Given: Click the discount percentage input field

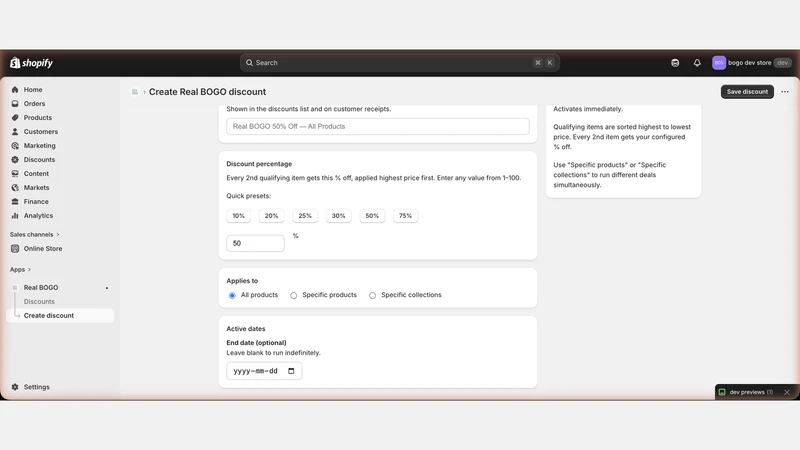Looking at the screenshot, I should tap(255, 243).
